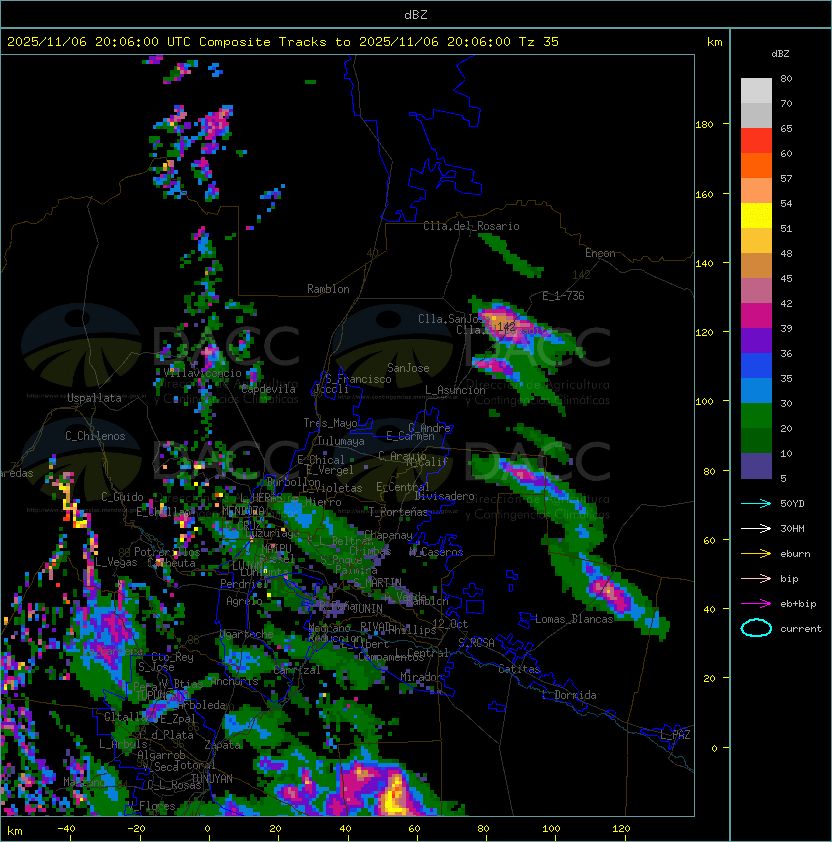832x842 pixels.
Task: Click the cyan current ellipse icon
Action: (756, 628)
